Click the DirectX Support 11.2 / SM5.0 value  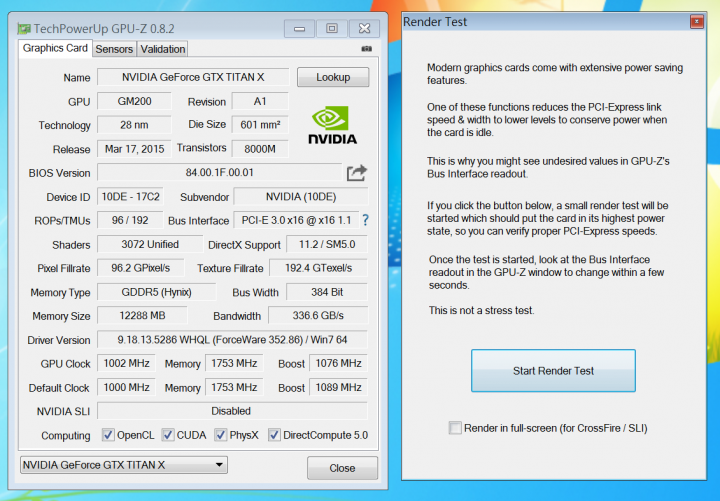tap(327, 244)
